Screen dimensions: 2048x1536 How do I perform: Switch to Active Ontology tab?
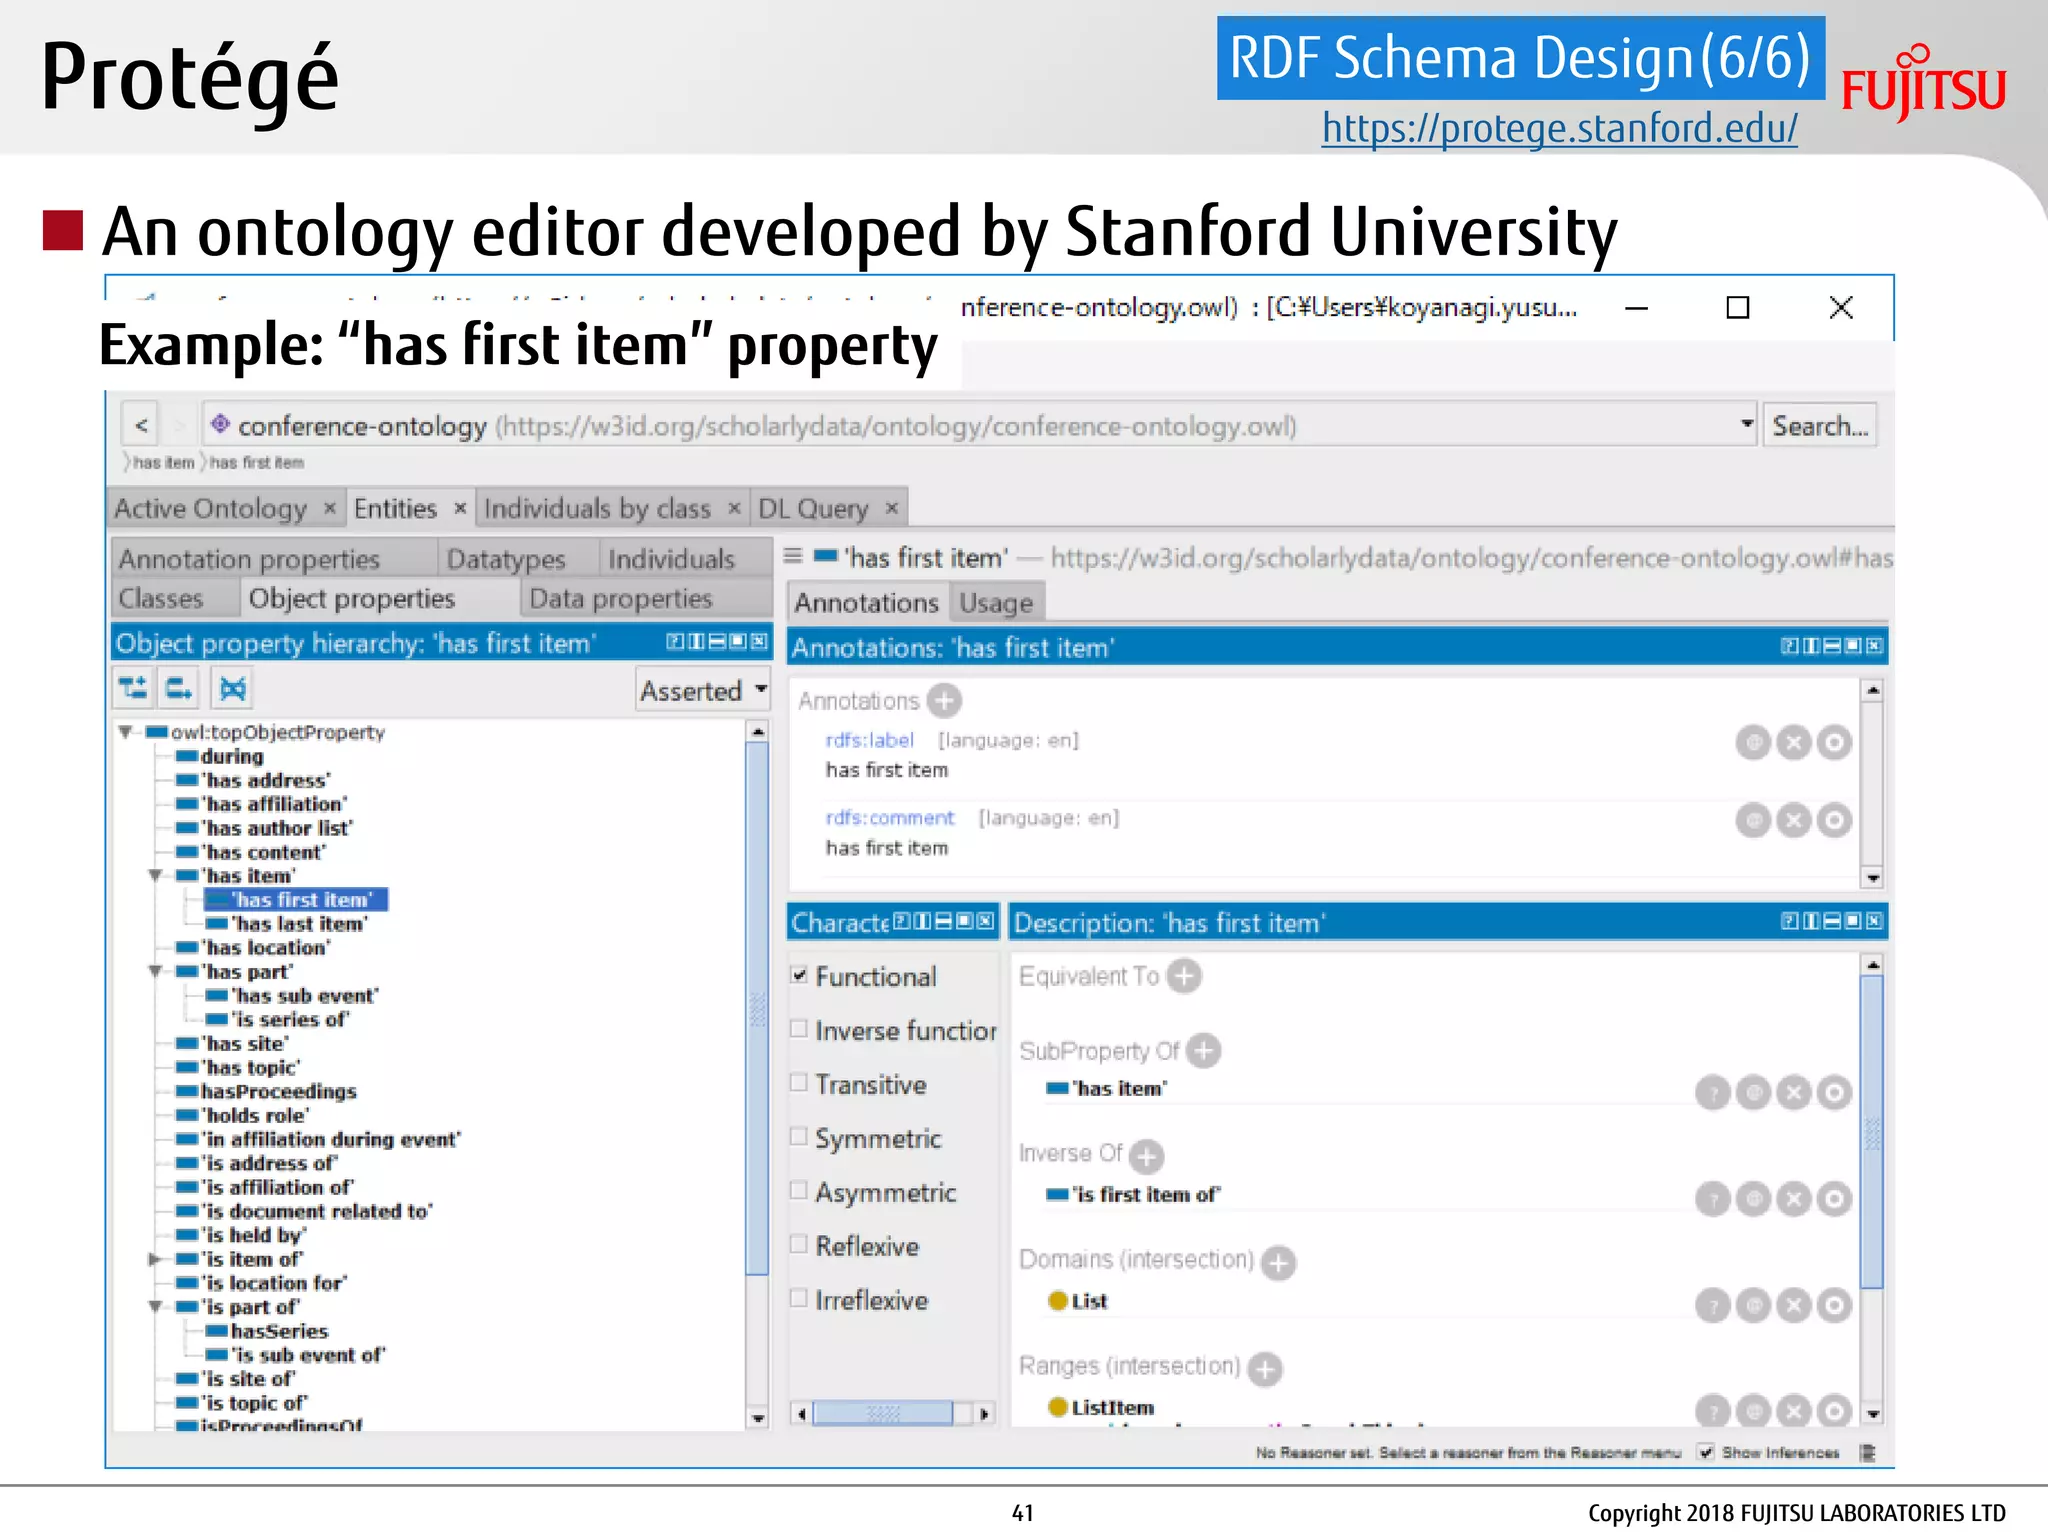(226, 508)
